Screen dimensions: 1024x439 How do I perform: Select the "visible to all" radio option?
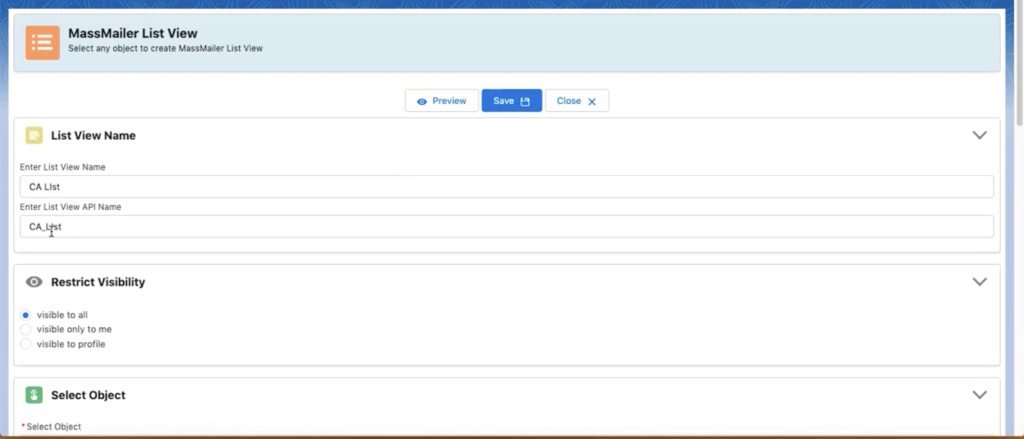point(26,314)
